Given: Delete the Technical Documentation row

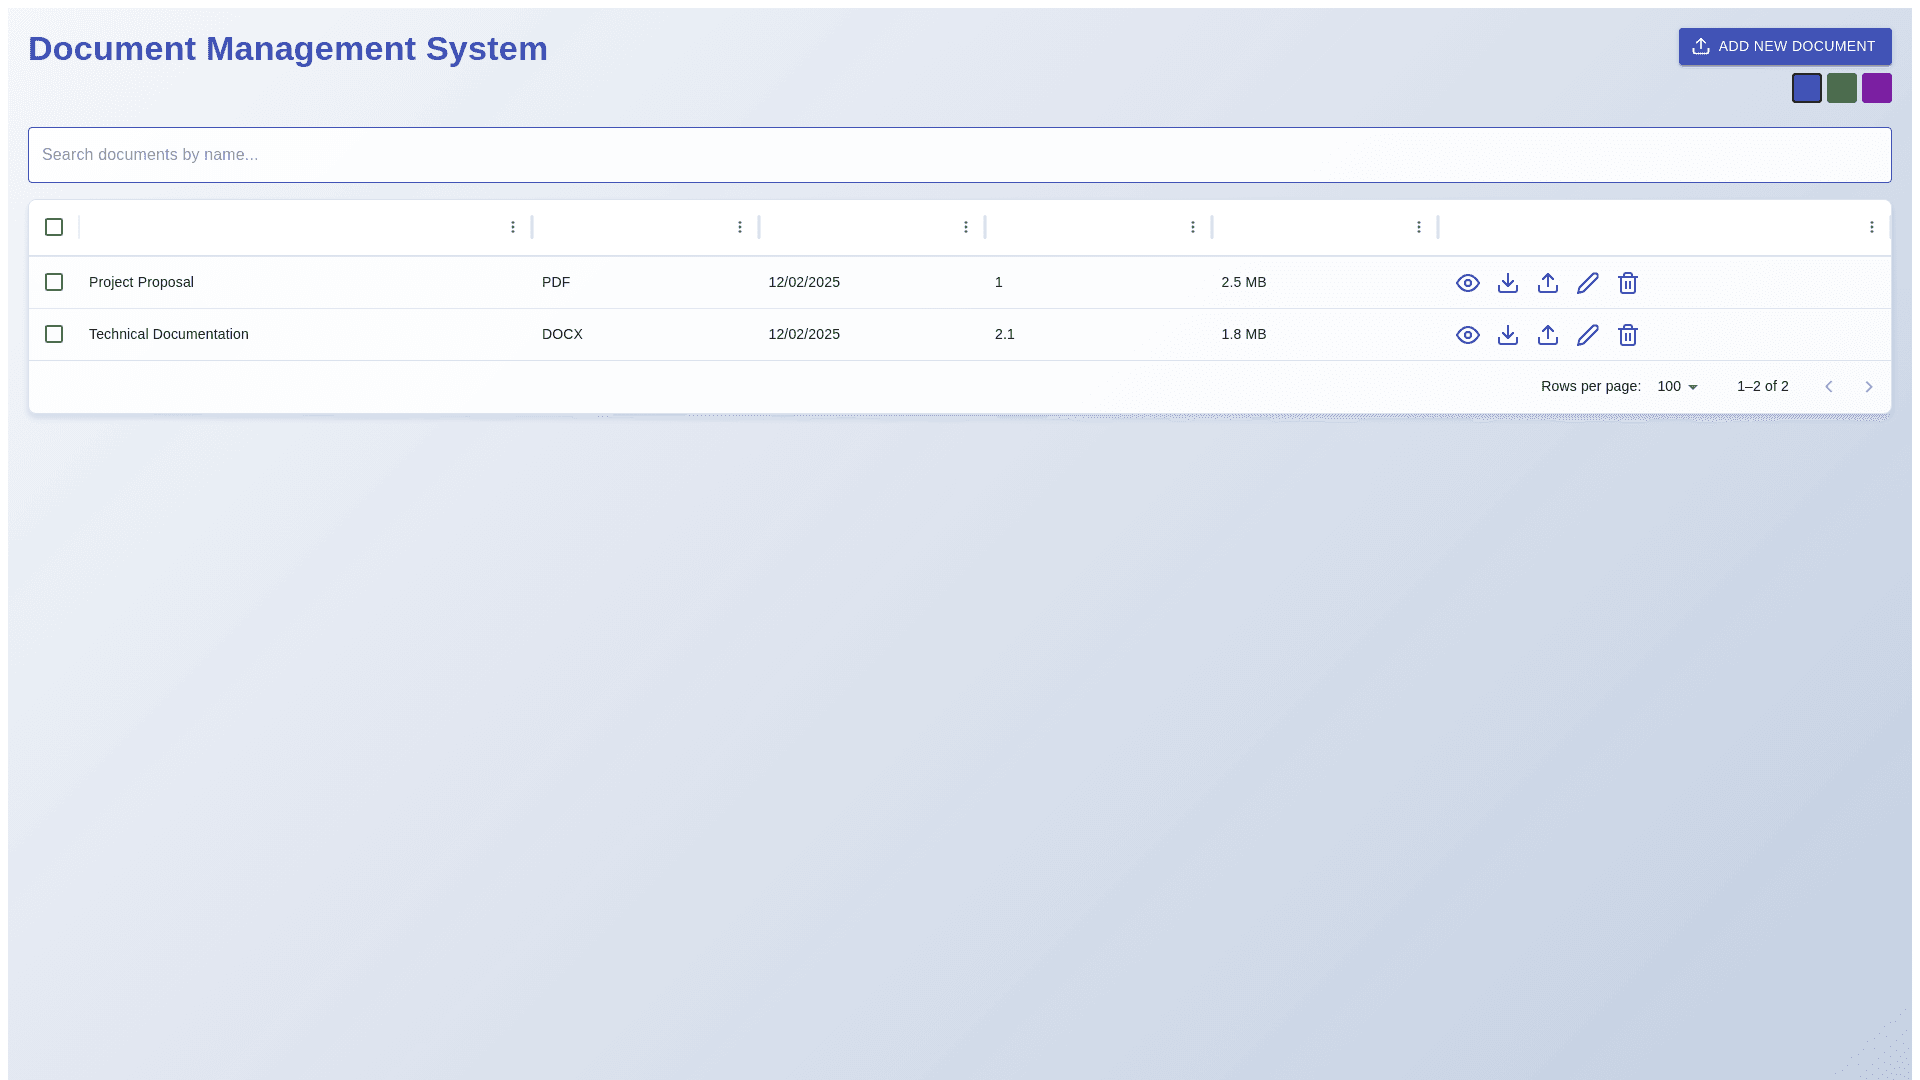Looking at the screenshot, I should (x=1627, y=335).
